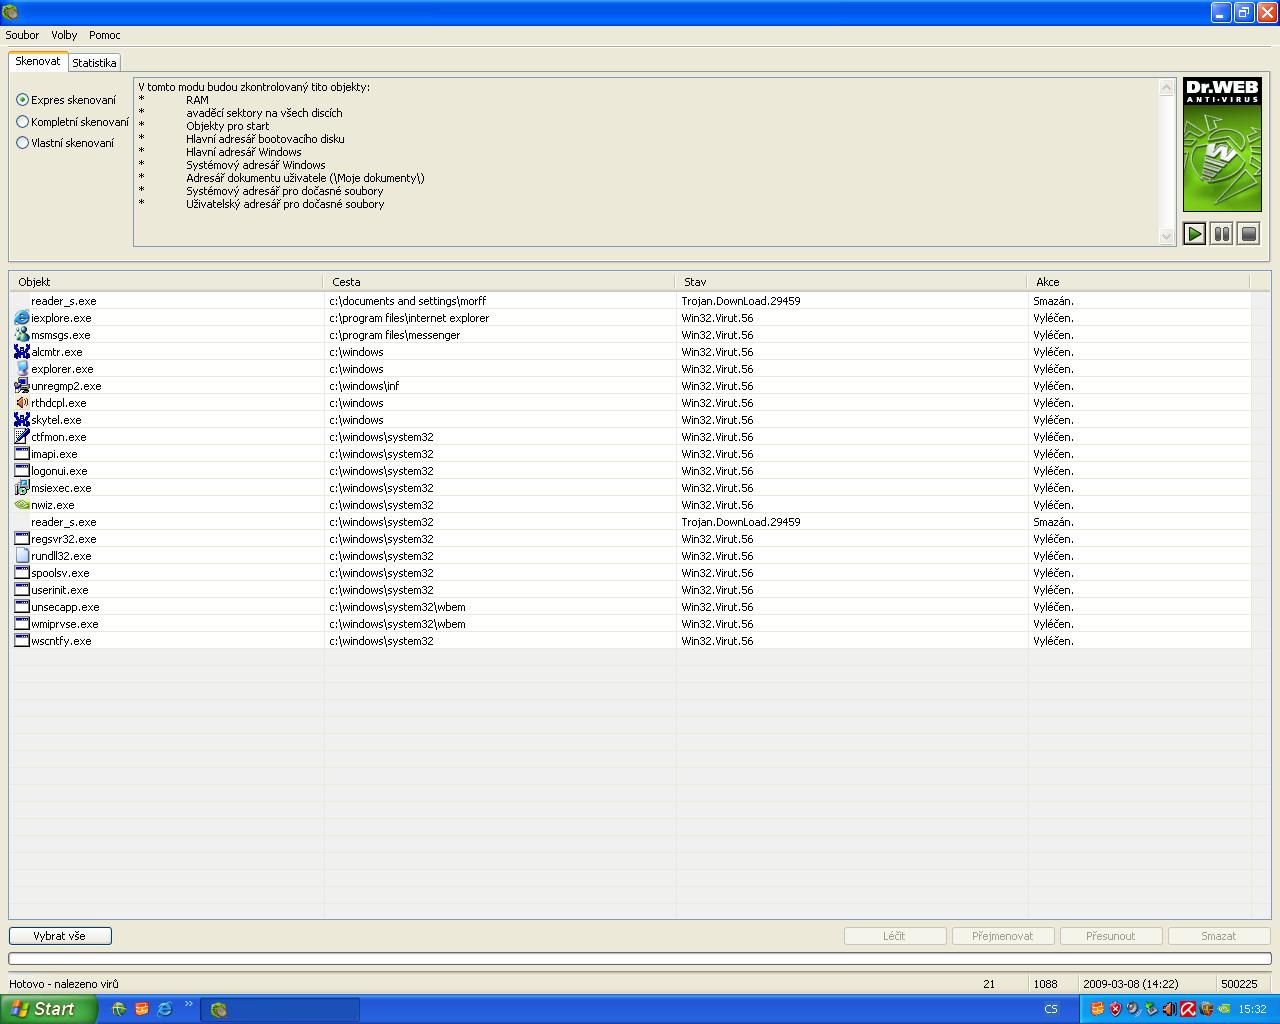This screenshot has width=1280, height=1024.
Task: Click the description box scroll-down arrow
Action: click(1166, 236)
